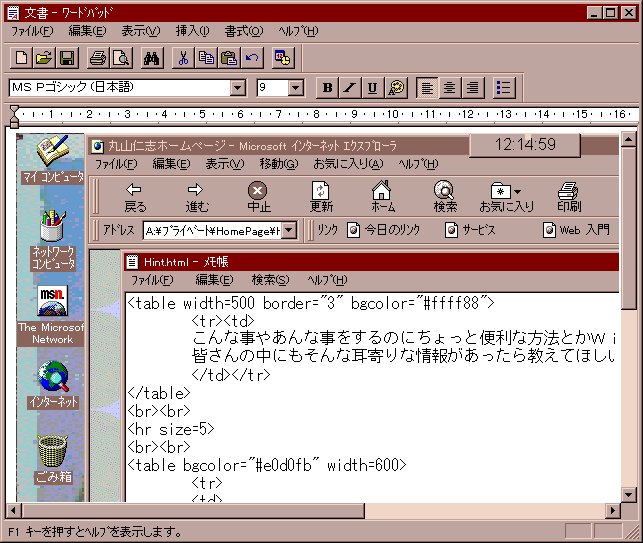The image size is (643, 543).
Task: Open お気に入り(A) menu in Internet Explorer menu bar
Action: 348,164
